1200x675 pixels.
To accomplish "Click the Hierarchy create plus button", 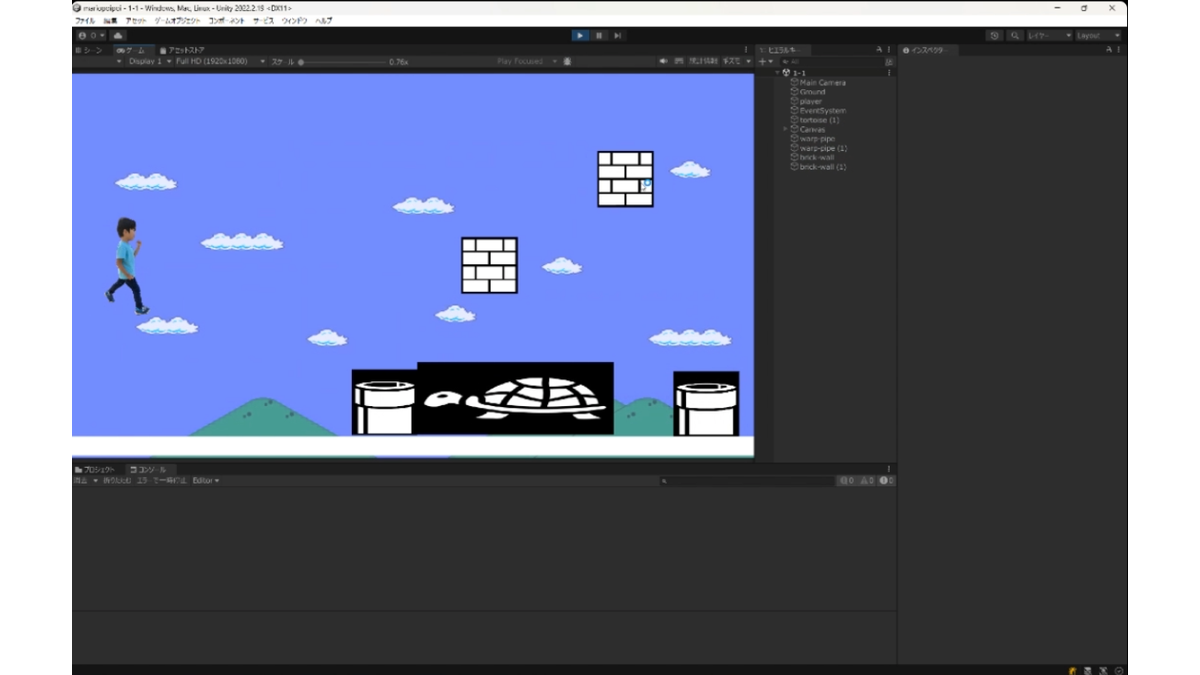I will coord(764,61).
